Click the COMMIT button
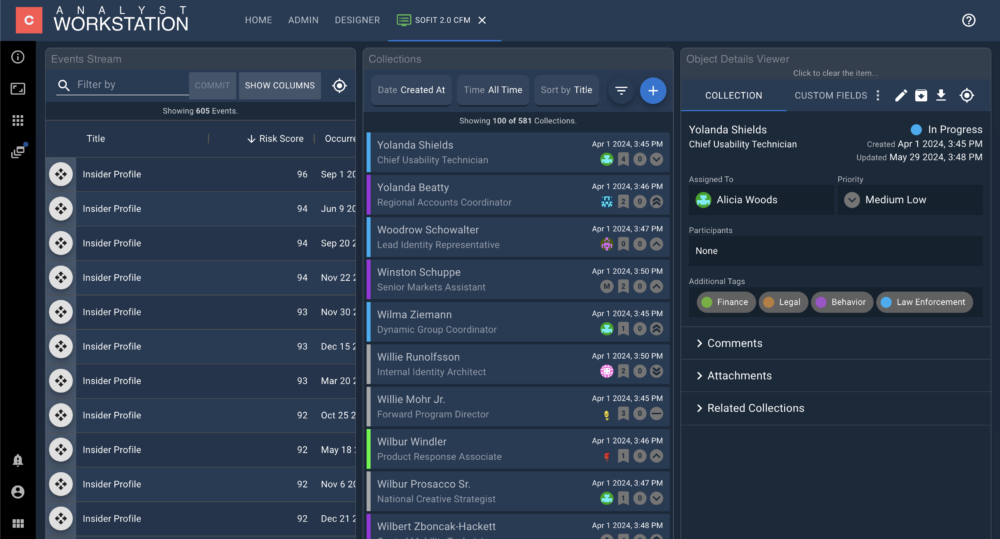This screenshot has height=539, width=1000. [212, 85]
